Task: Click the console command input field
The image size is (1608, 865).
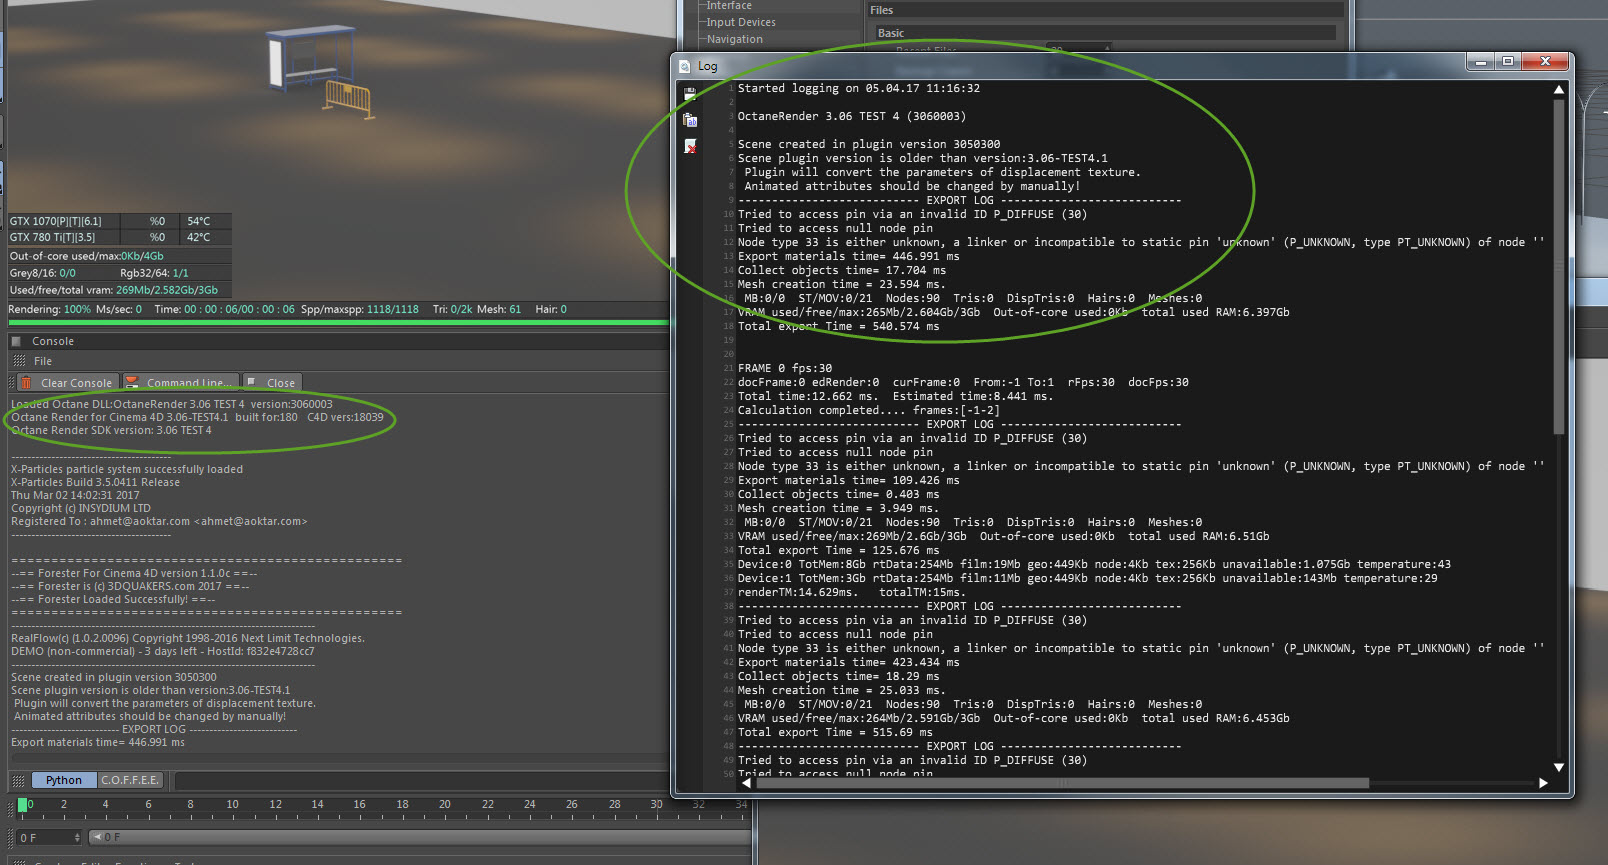Action: tap(421, 780)
